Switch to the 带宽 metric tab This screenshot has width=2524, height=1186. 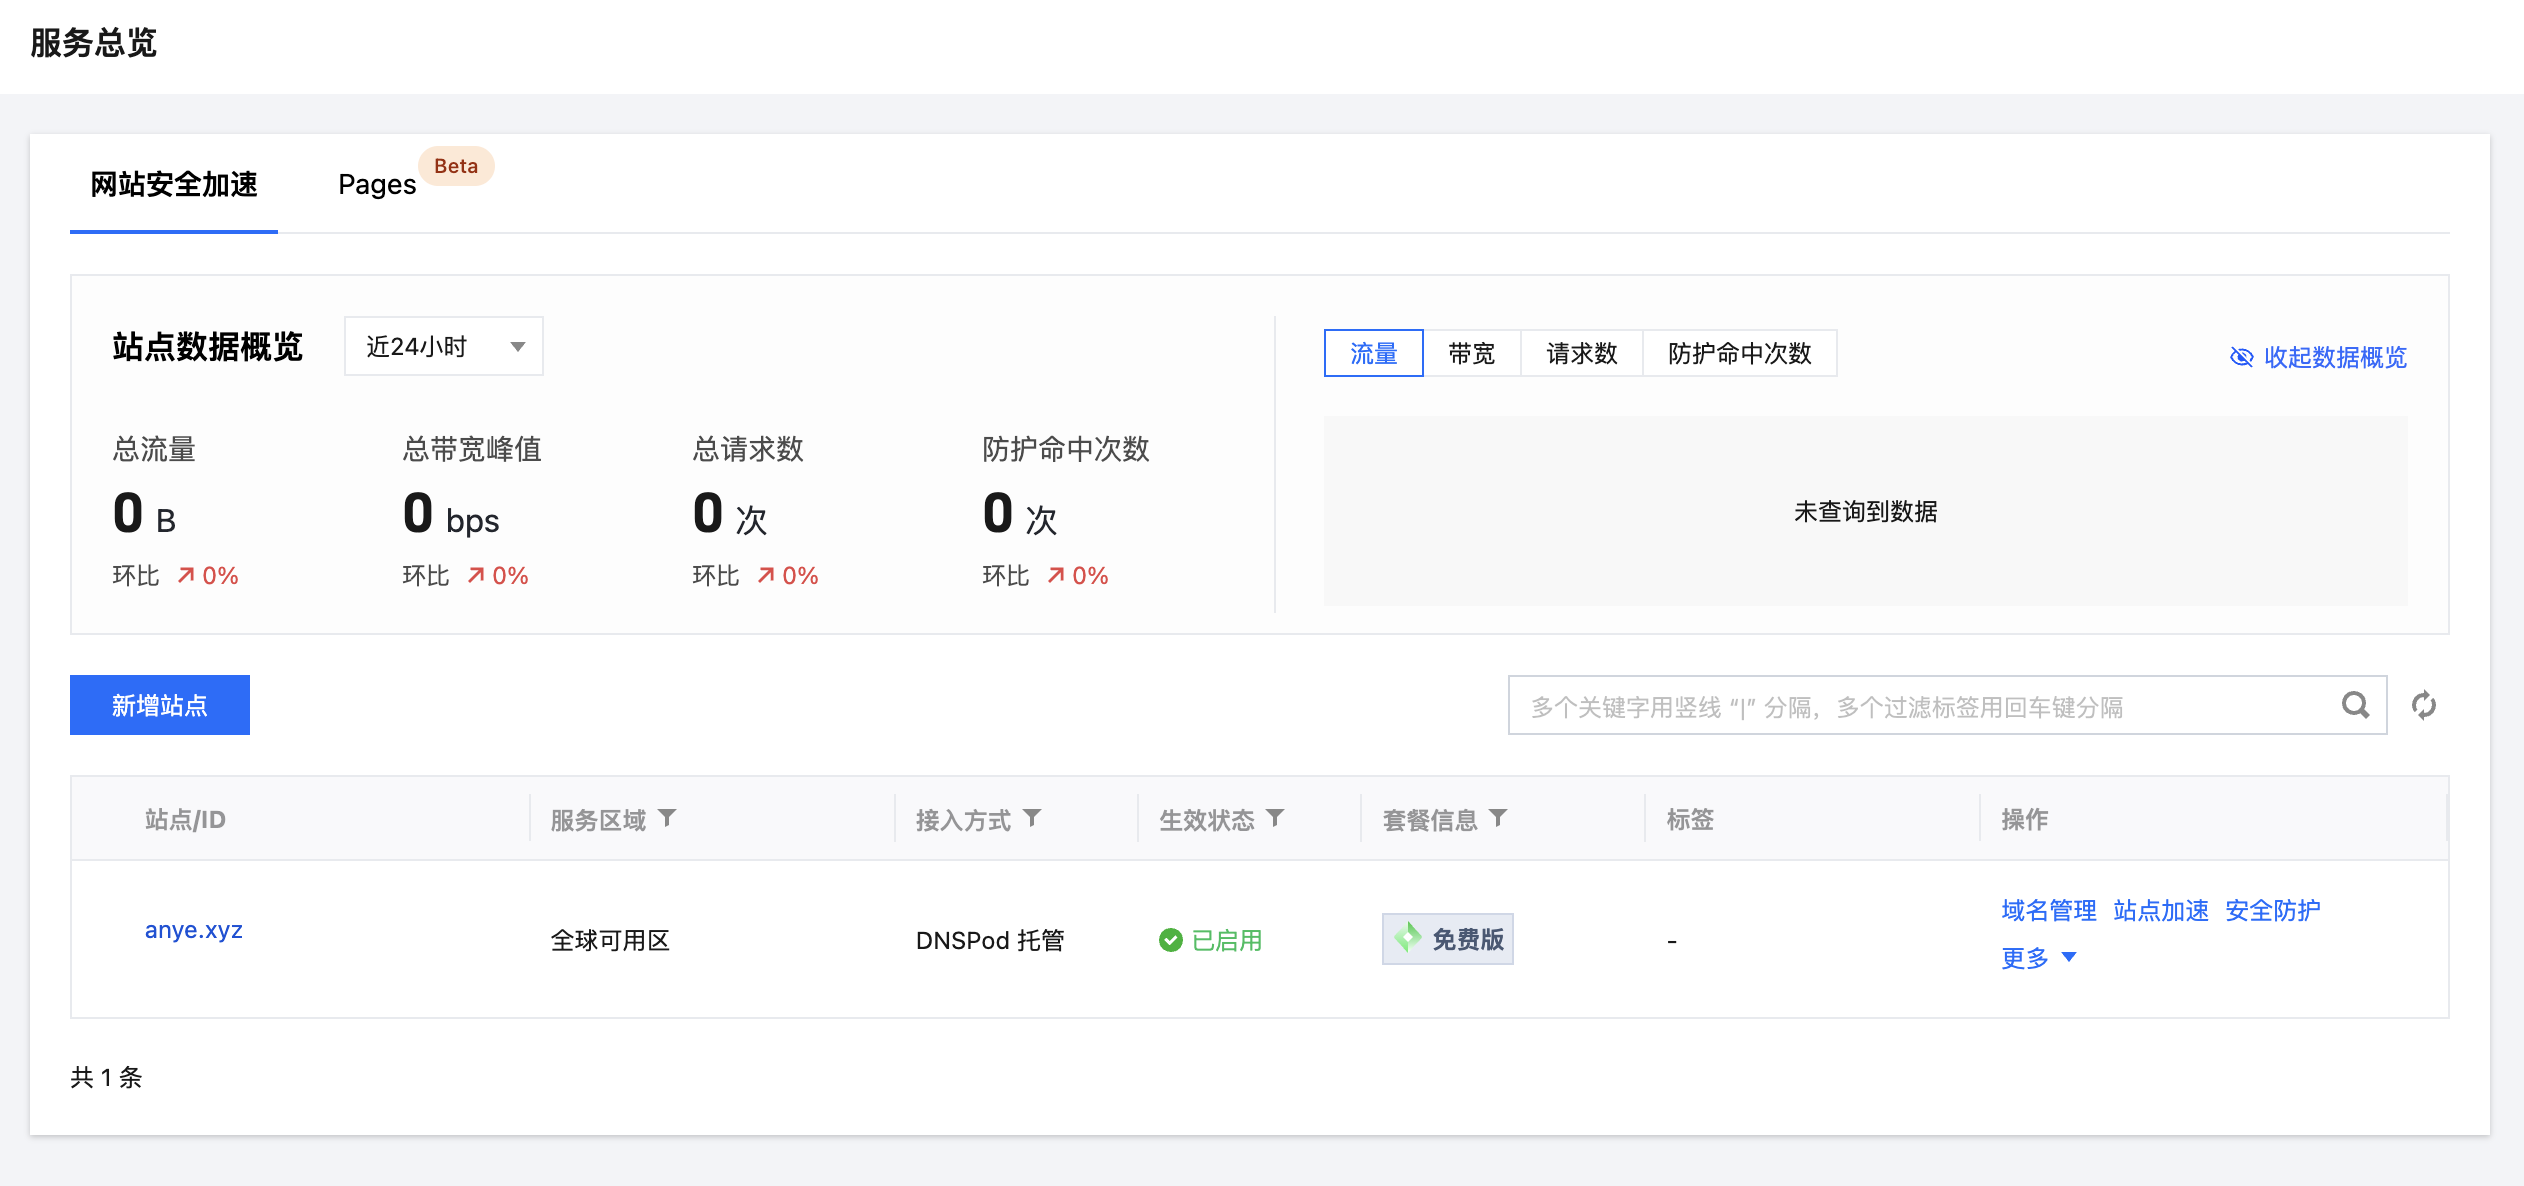click(1470, 353)
